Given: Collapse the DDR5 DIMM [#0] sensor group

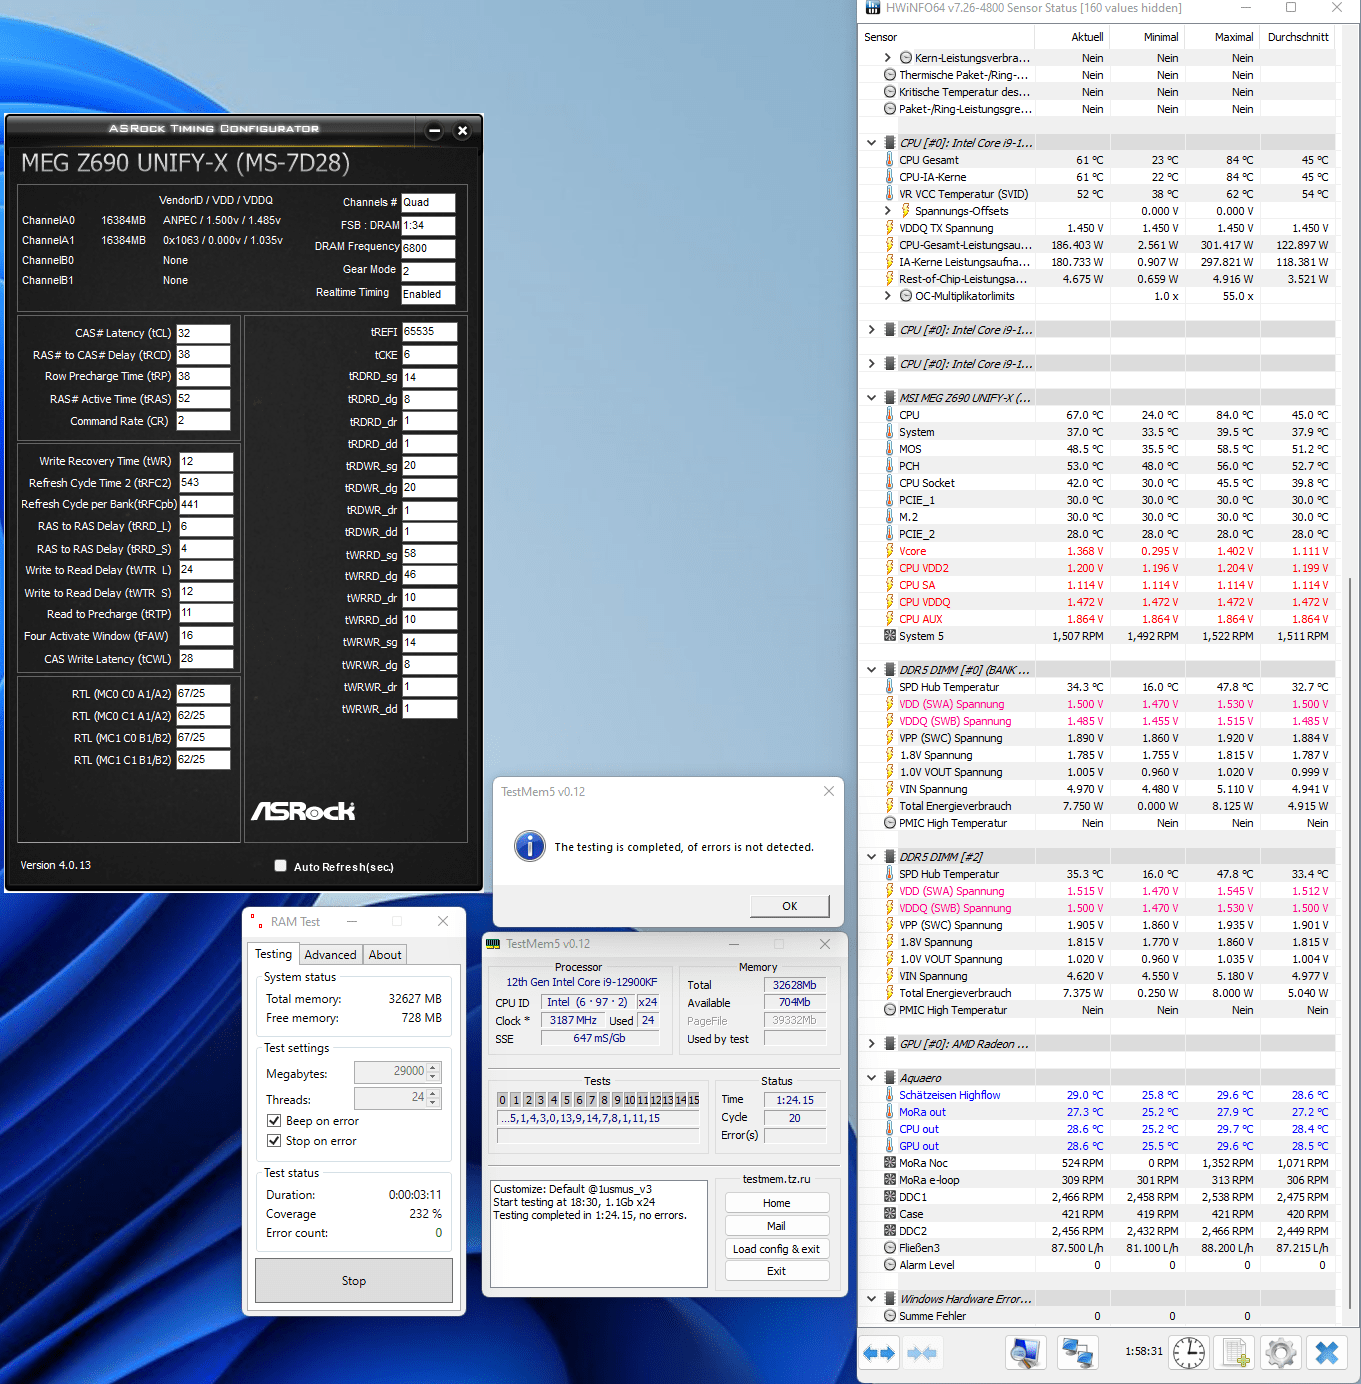Looking at the screenshot, I should (872, 670).
